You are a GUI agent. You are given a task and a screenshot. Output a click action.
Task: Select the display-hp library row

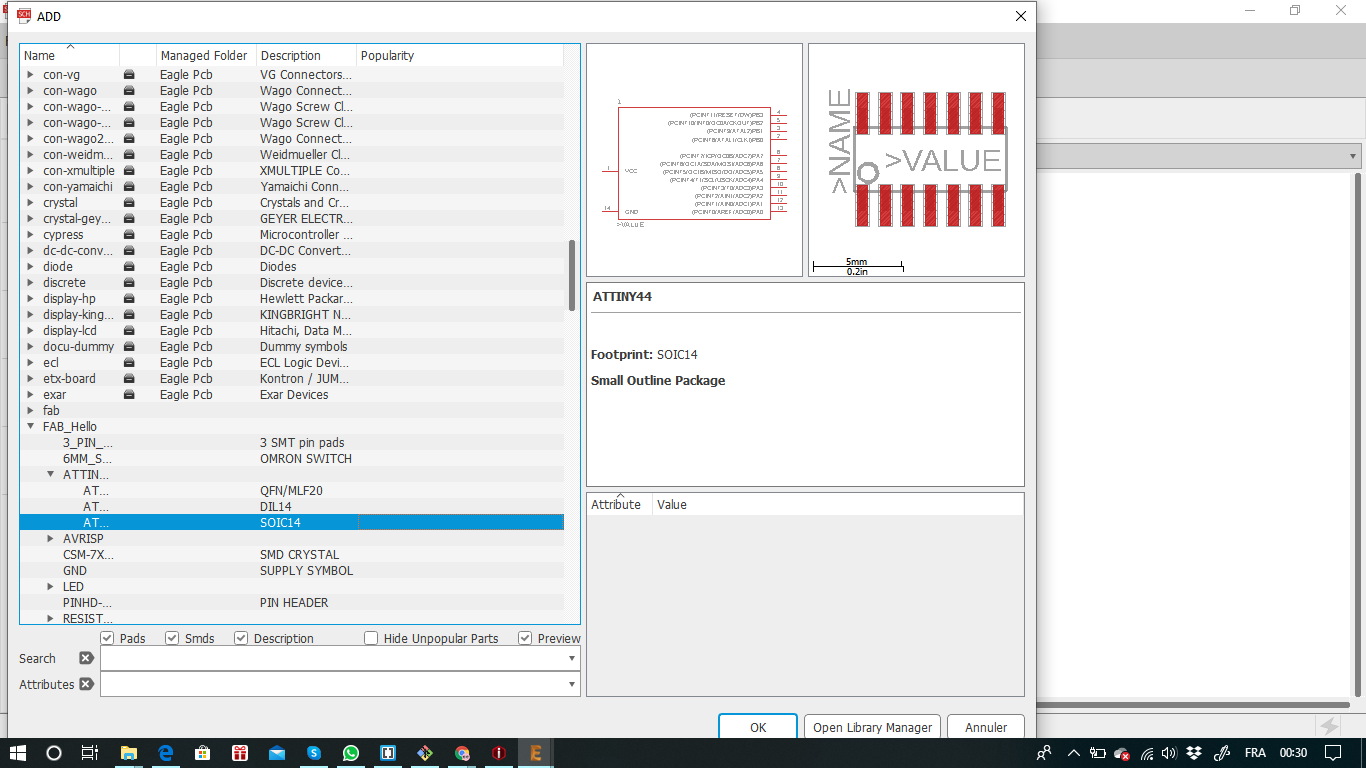pyautogui.click(x=291, y=299)
